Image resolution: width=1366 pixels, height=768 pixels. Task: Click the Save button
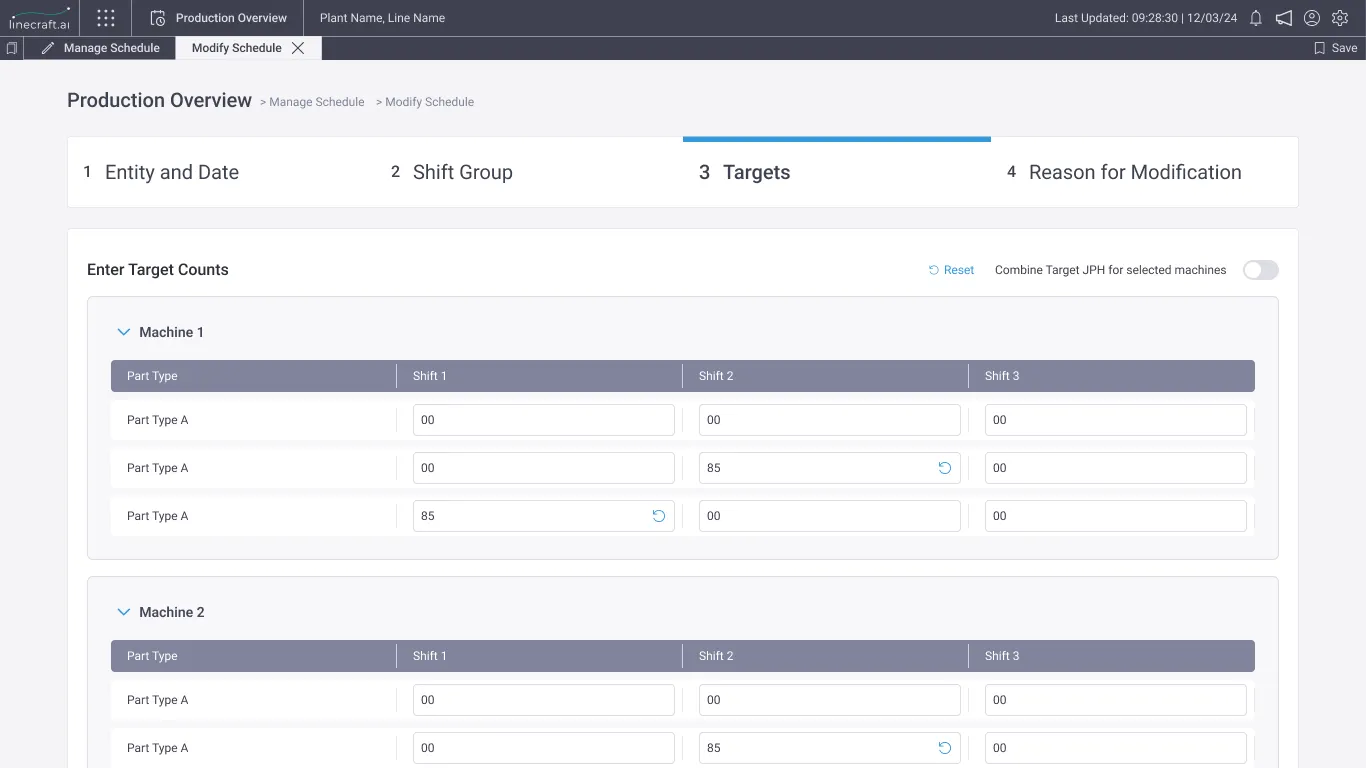point(1336,48)
